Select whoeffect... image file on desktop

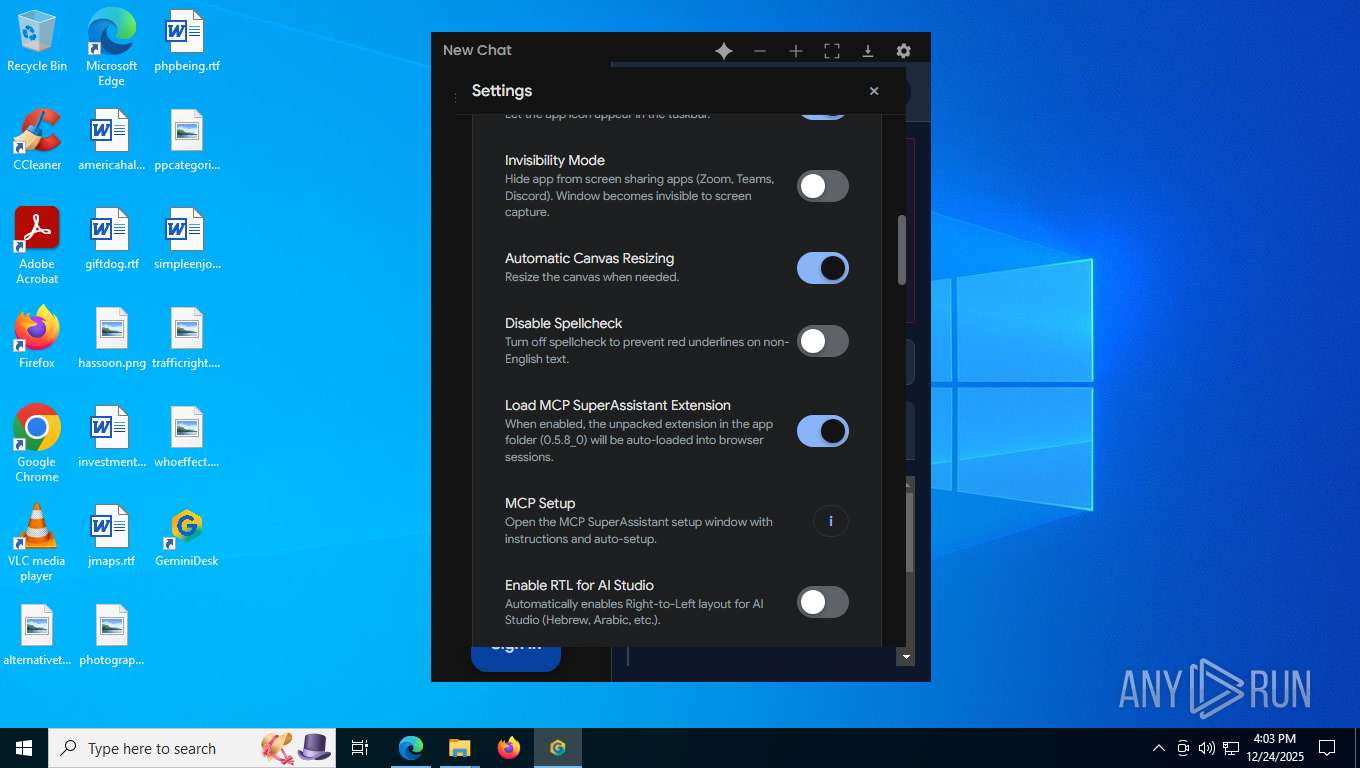coord(187,437)
